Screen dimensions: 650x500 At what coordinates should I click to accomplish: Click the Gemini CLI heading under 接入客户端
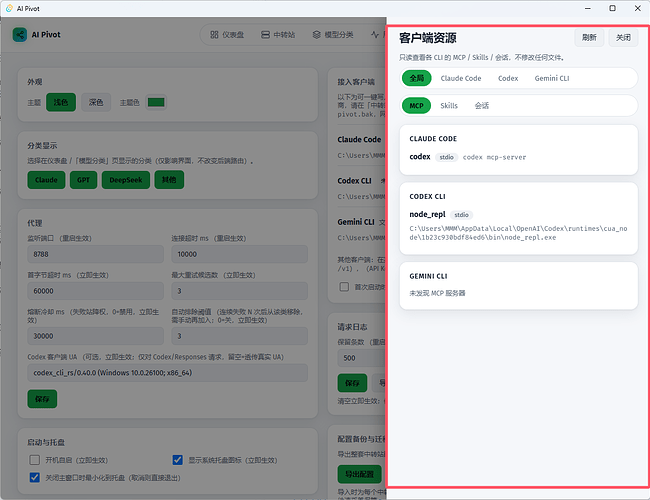click(356, 222)
